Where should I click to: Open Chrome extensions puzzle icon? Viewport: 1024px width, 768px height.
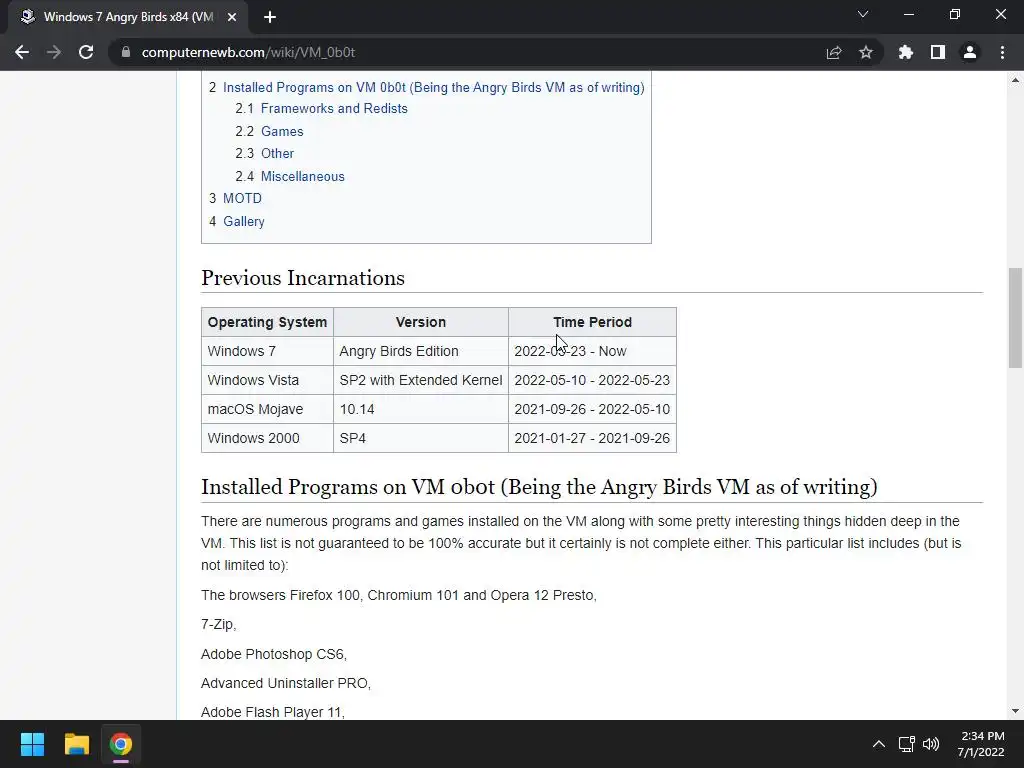pyautogui.click(x=906, y=52)
